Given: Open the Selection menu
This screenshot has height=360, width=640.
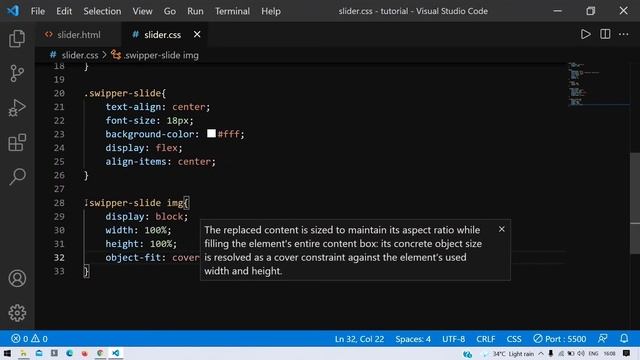Looking at the screenshot, I should coord(102,11).
